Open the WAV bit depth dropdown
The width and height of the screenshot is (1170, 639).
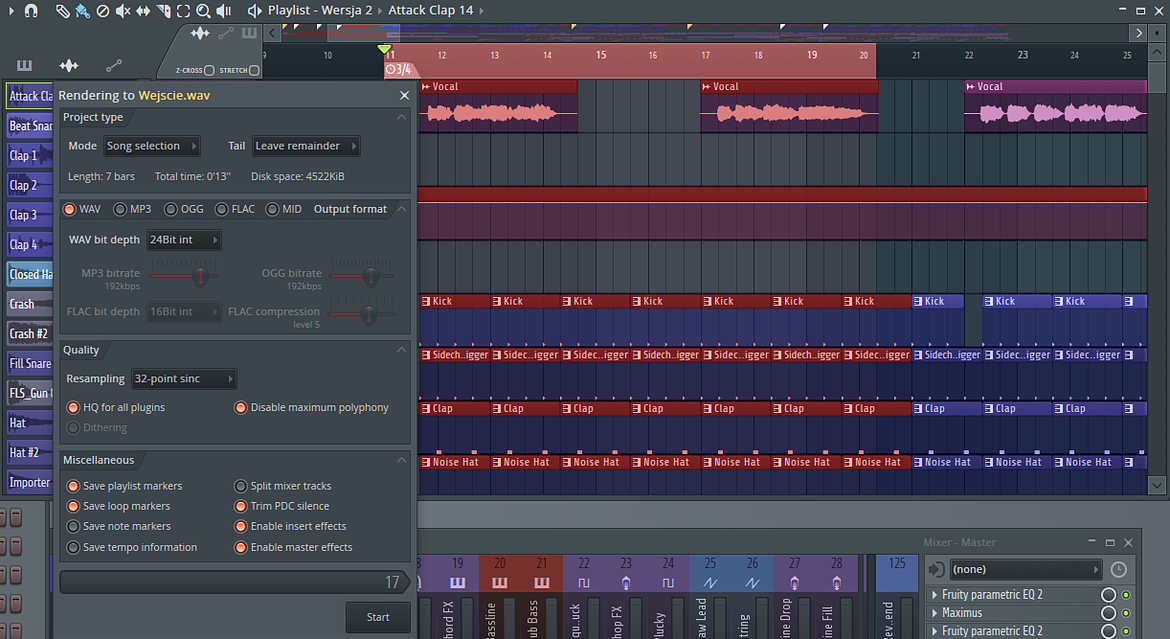[x=184, y=240]
